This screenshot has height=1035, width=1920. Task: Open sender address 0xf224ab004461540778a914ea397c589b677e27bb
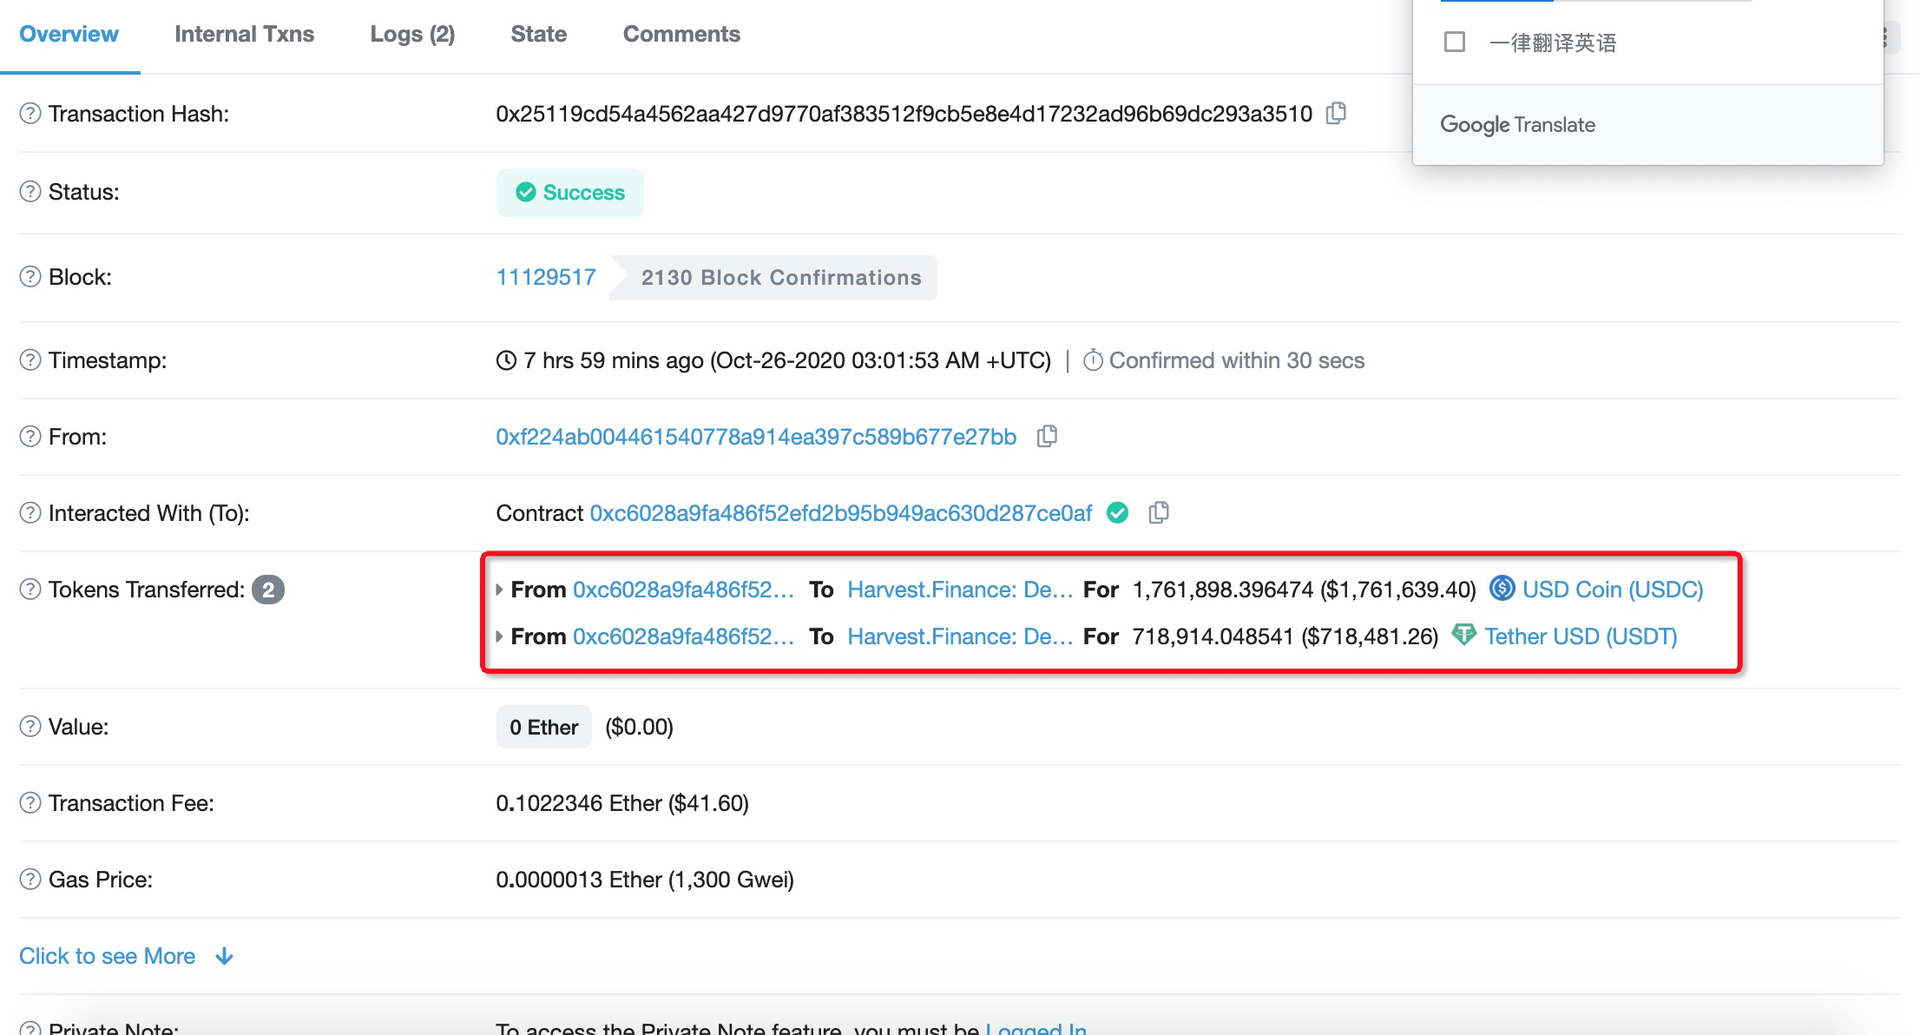point(756,437)
